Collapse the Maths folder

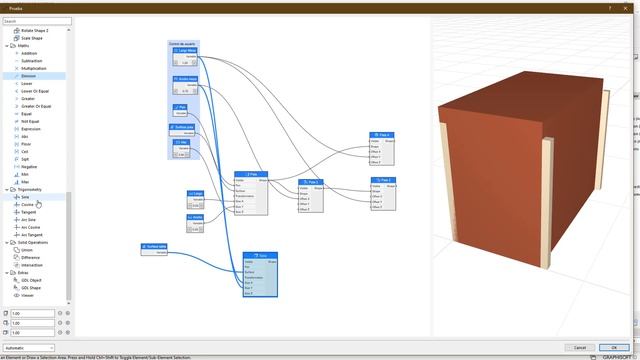pos(7,46)
